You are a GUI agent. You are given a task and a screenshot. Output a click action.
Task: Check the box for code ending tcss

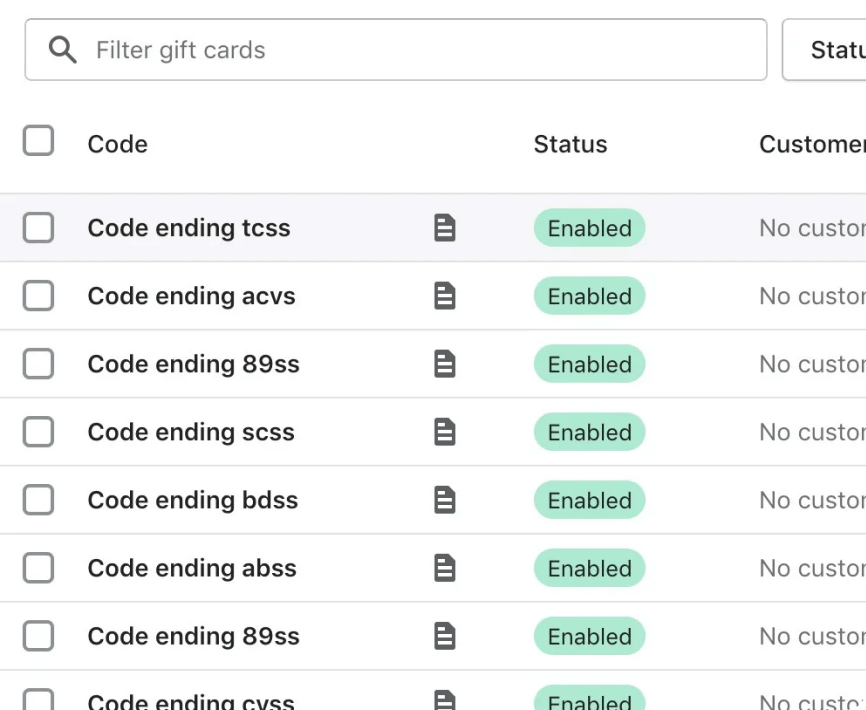[x=38, y=228]
